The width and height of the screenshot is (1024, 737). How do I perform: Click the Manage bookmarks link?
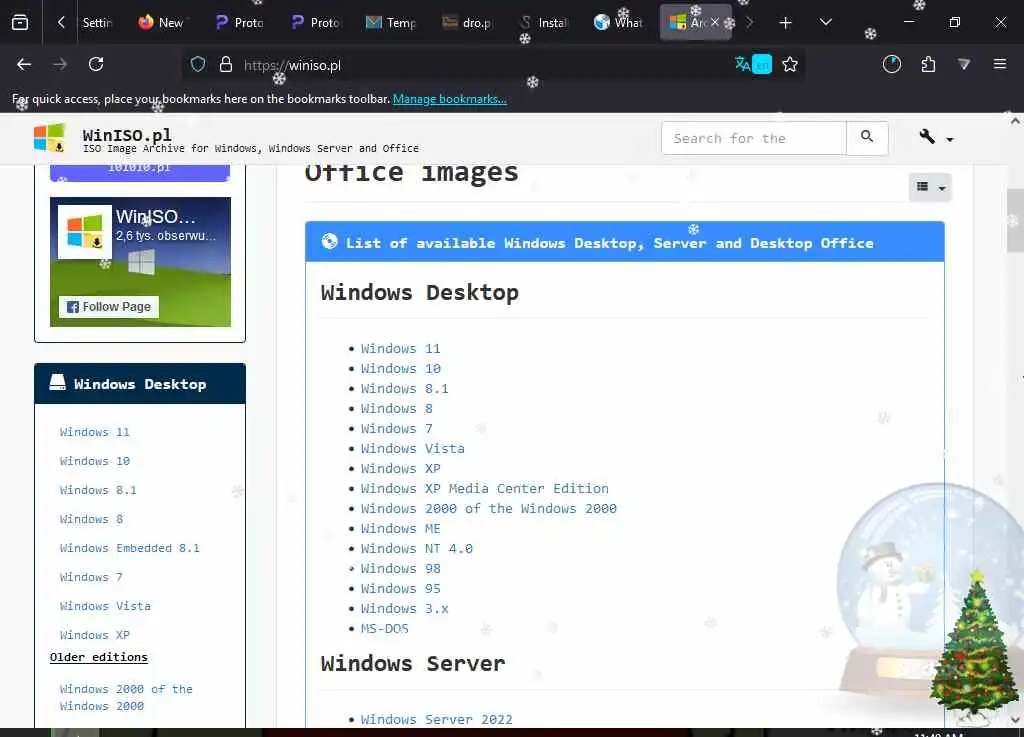449,99
